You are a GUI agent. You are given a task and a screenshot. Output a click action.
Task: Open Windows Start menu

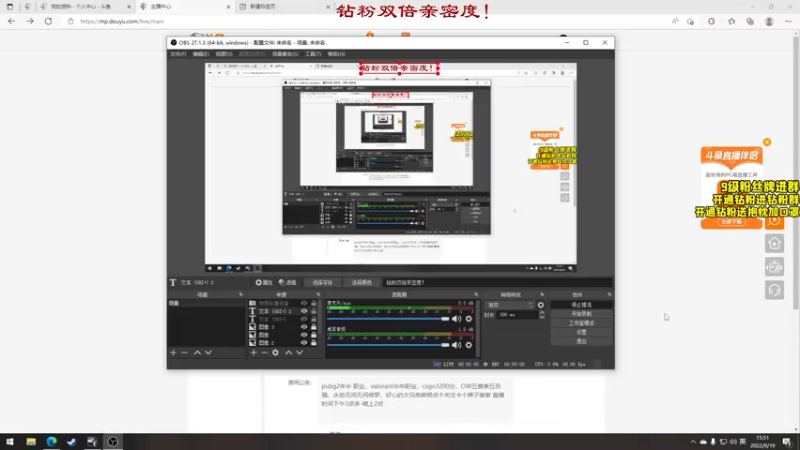pyautogui.click(x=10, y=441)
